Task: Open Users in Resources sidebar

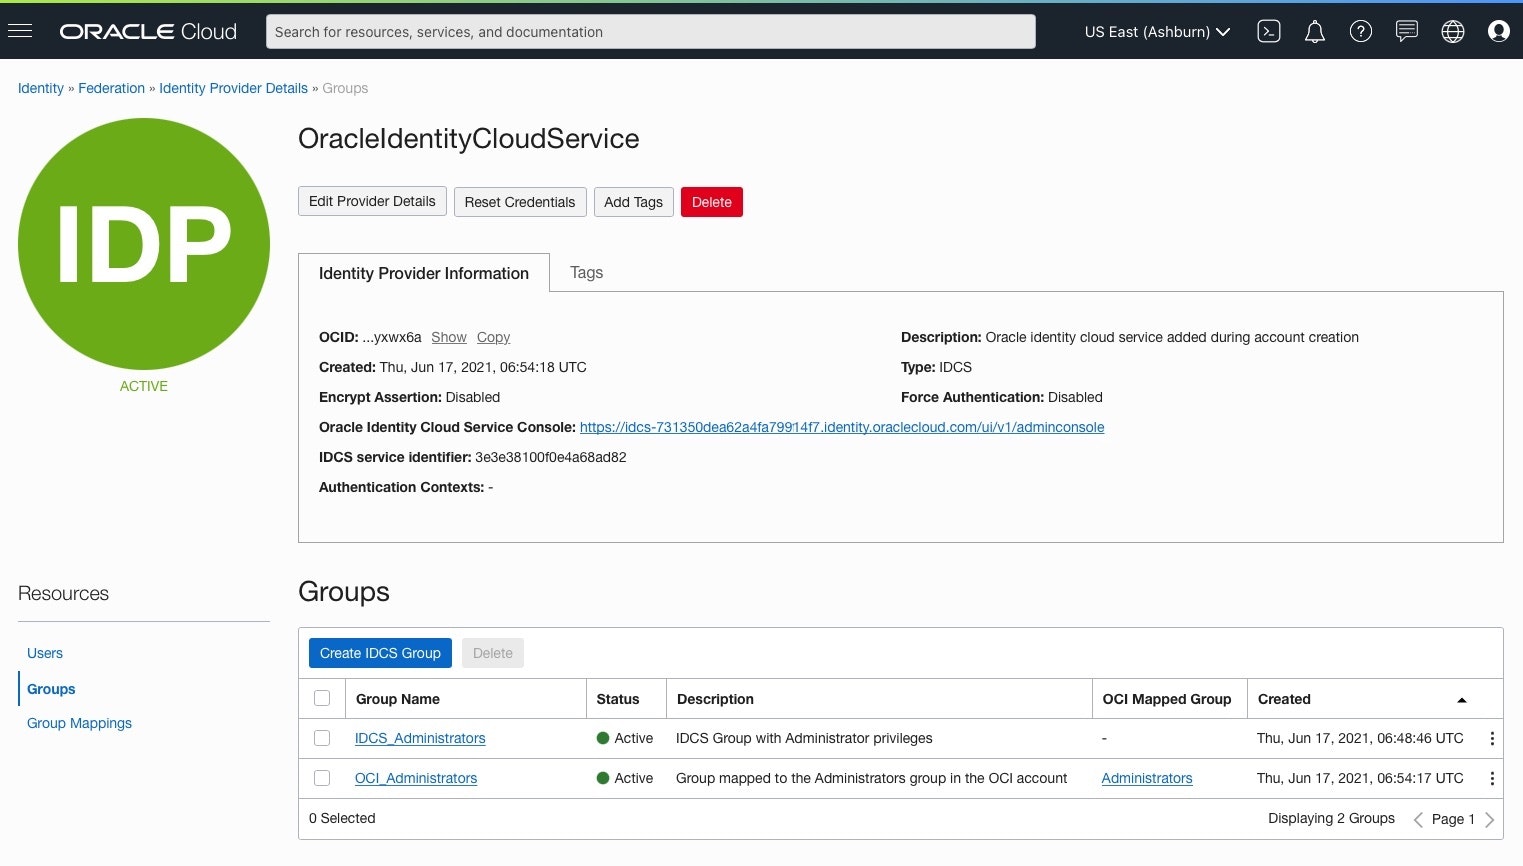Action: tap(45, 653)
